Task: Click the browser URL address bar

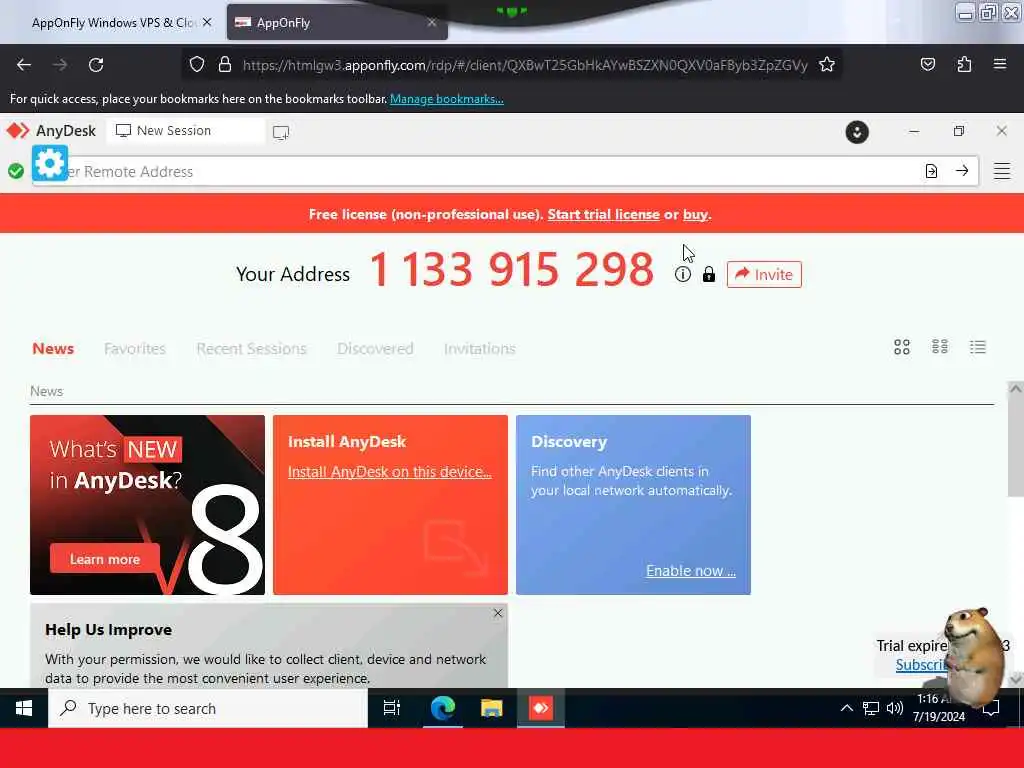Action: click(524, 65)
